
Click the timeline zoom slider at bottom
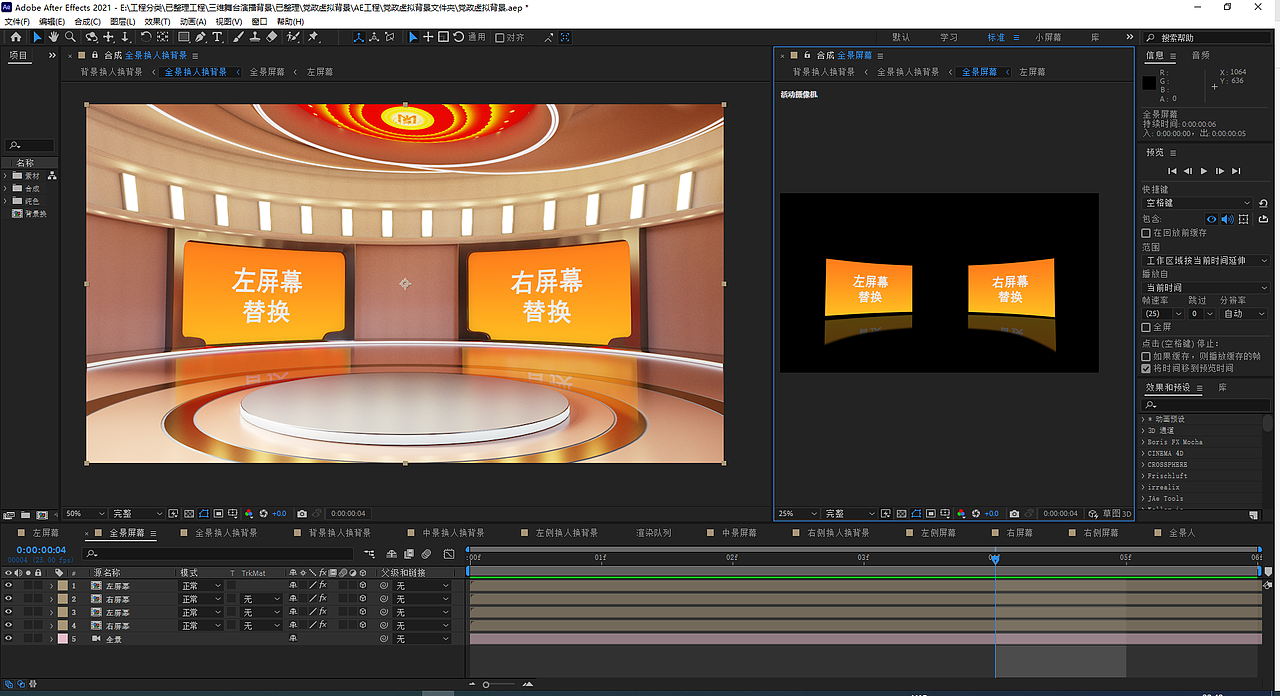[x=500, y=684]
